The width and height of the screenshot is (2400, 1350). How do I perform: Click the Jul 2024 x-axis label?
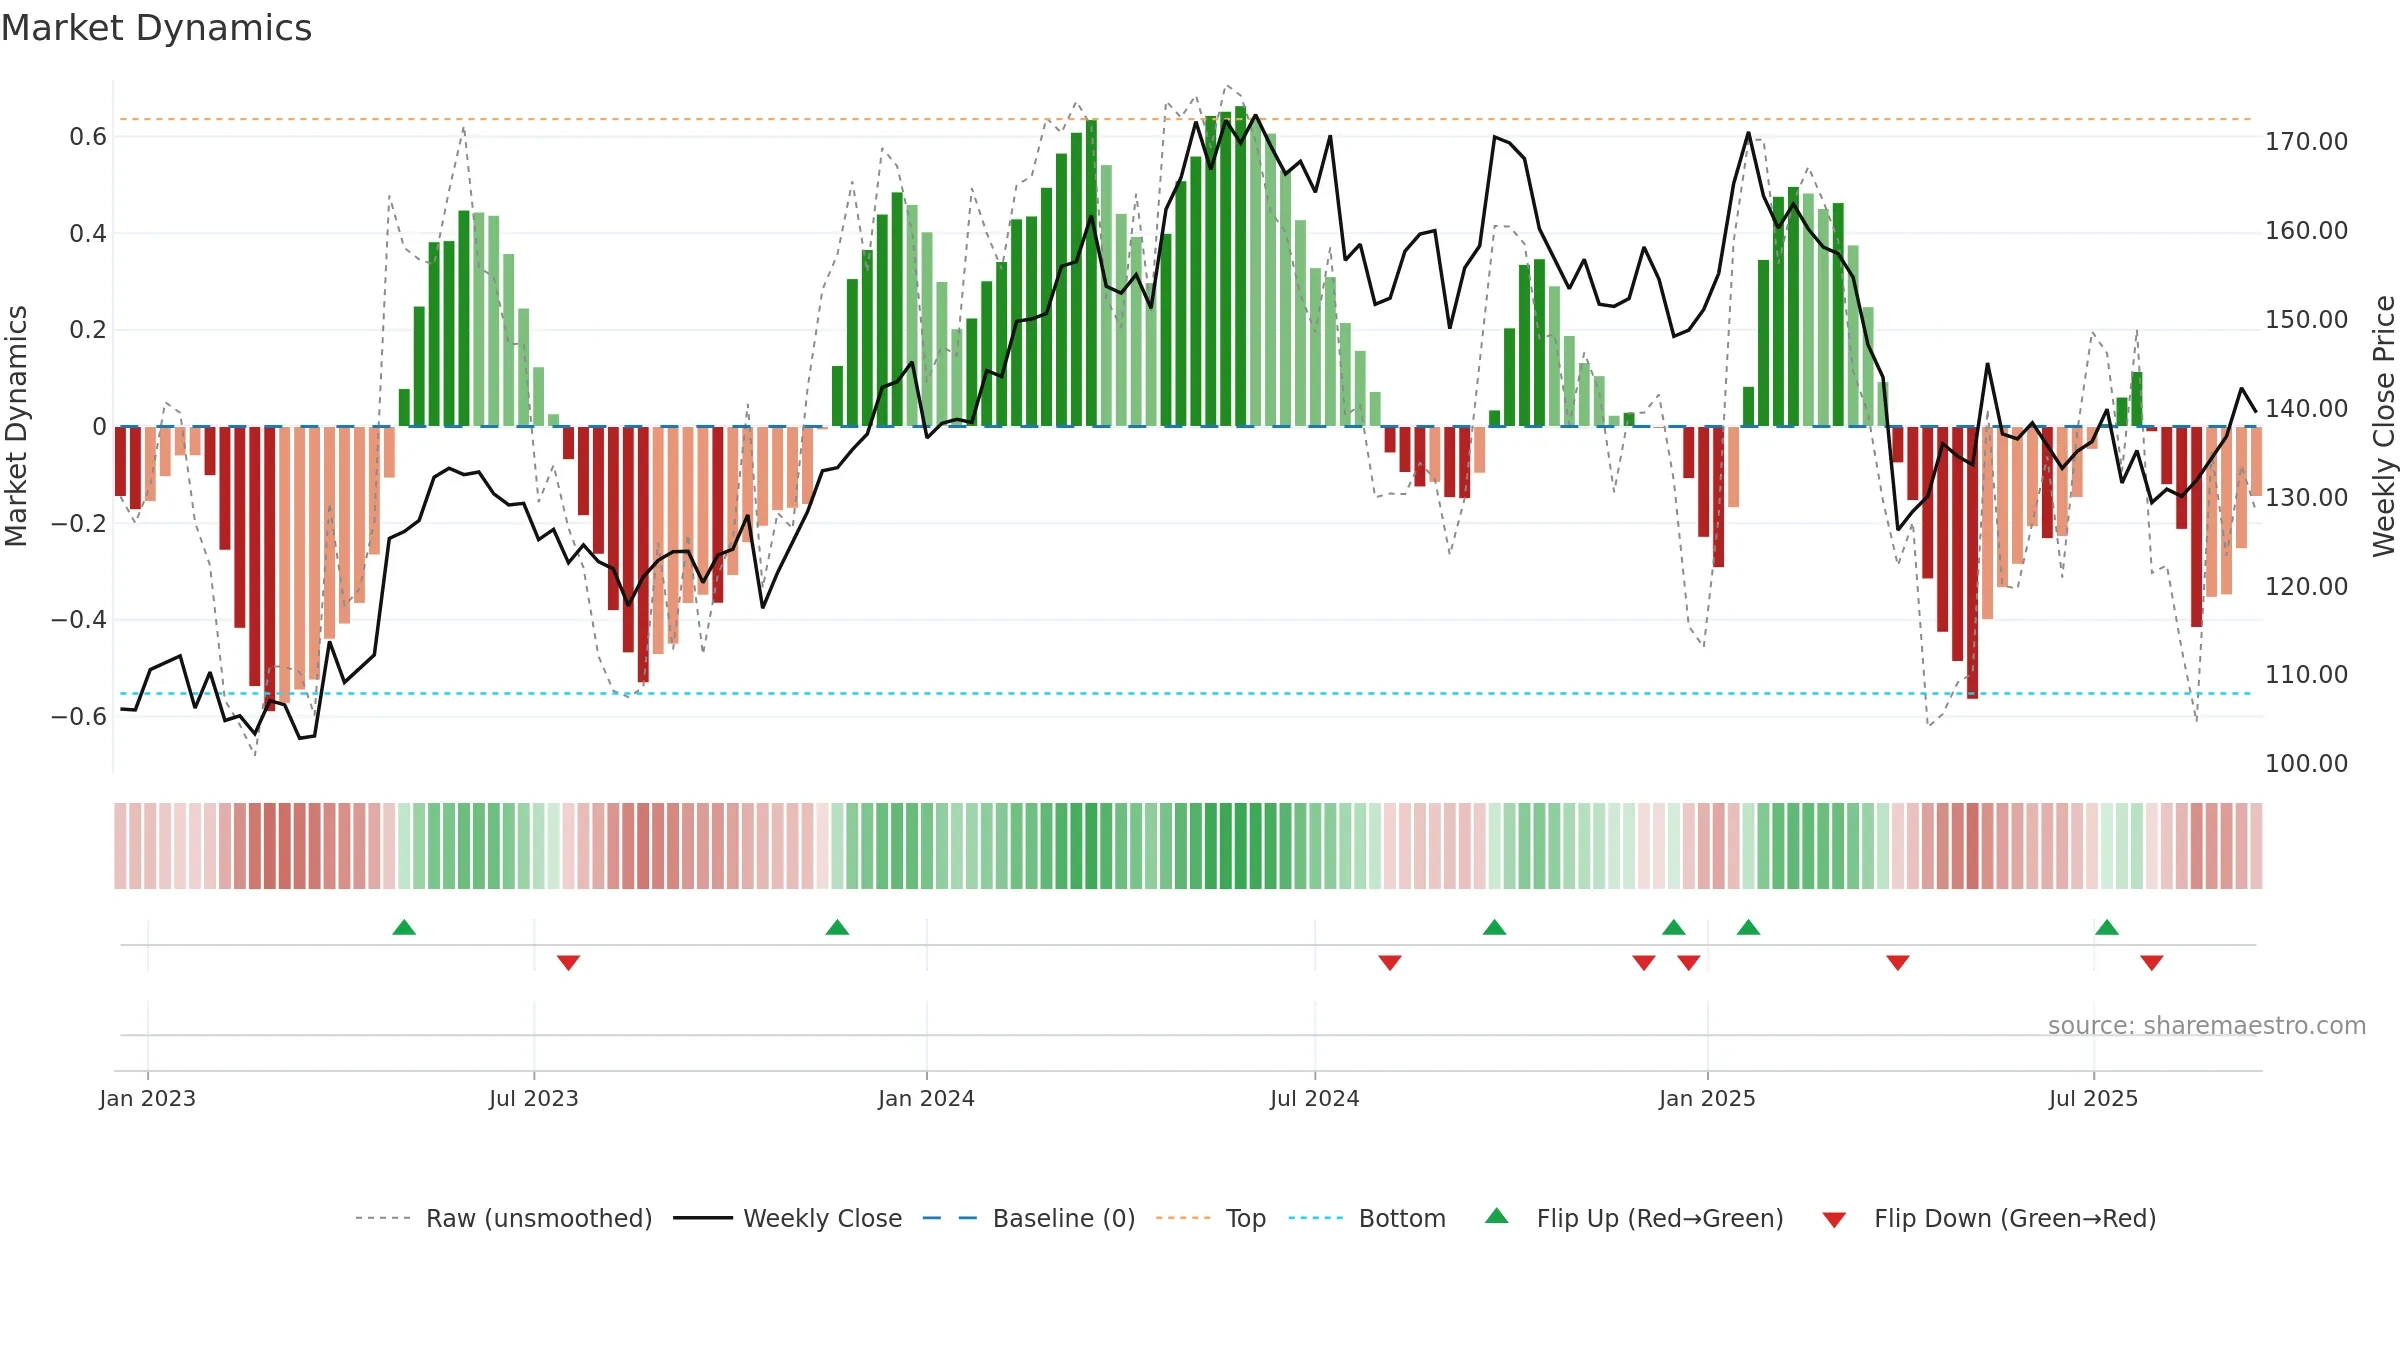[1315, 1098]
